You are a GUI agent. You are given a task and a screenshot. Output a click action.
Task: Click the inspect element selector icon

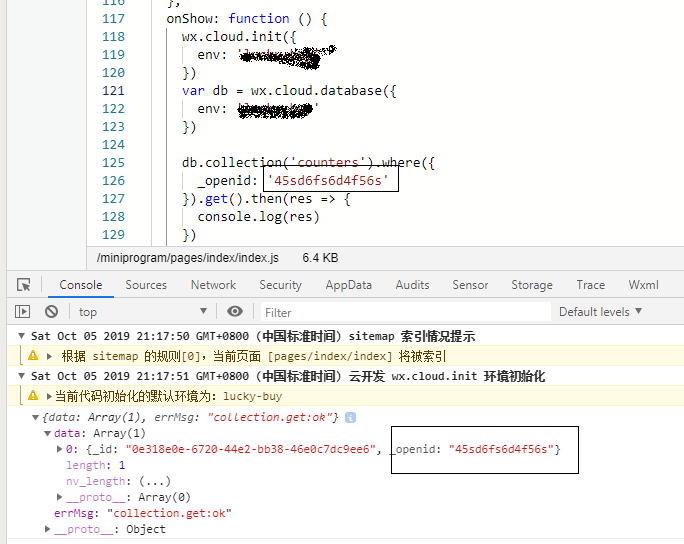tap(24, 285)
